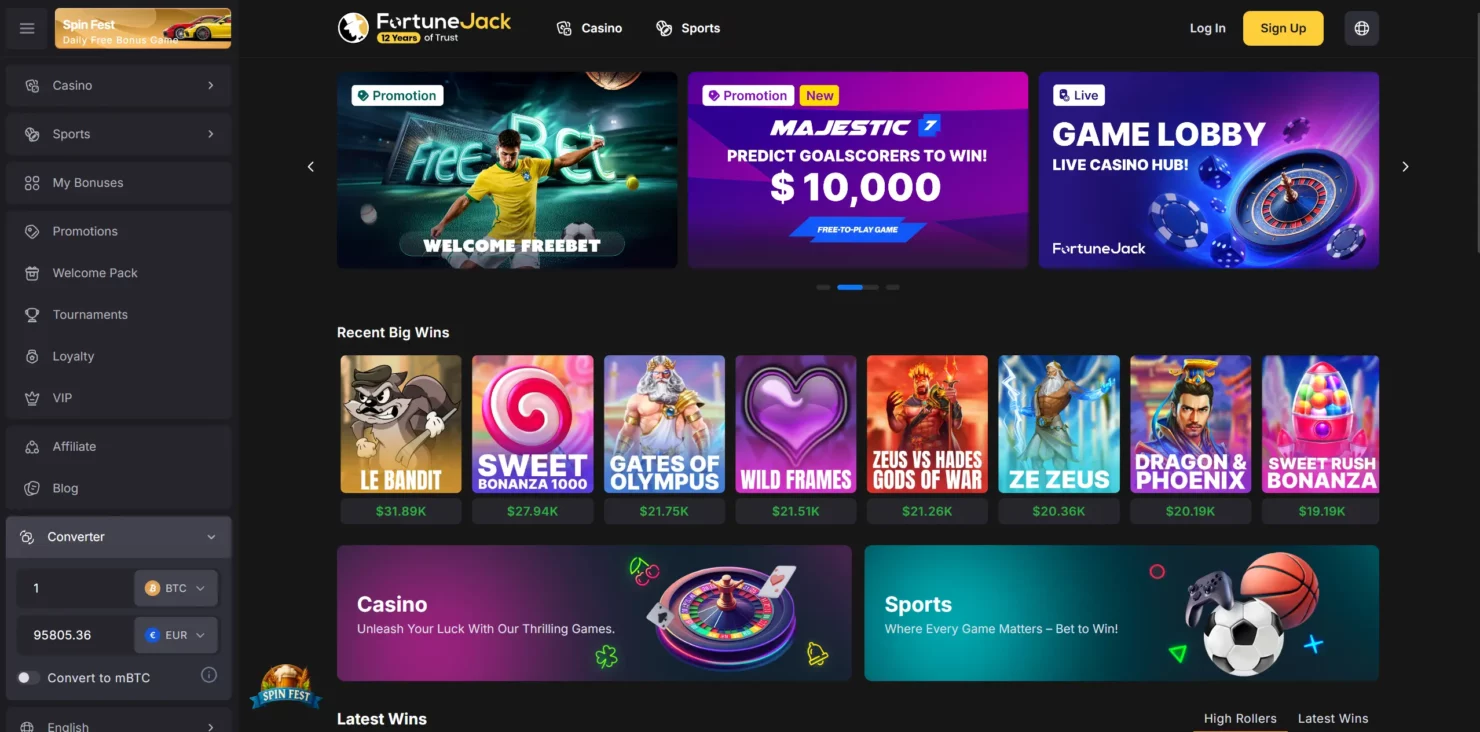This screenshot has width=1480, height=732.
Task: Expand the Casino sidebar submenu
Action: click(119, 86)
